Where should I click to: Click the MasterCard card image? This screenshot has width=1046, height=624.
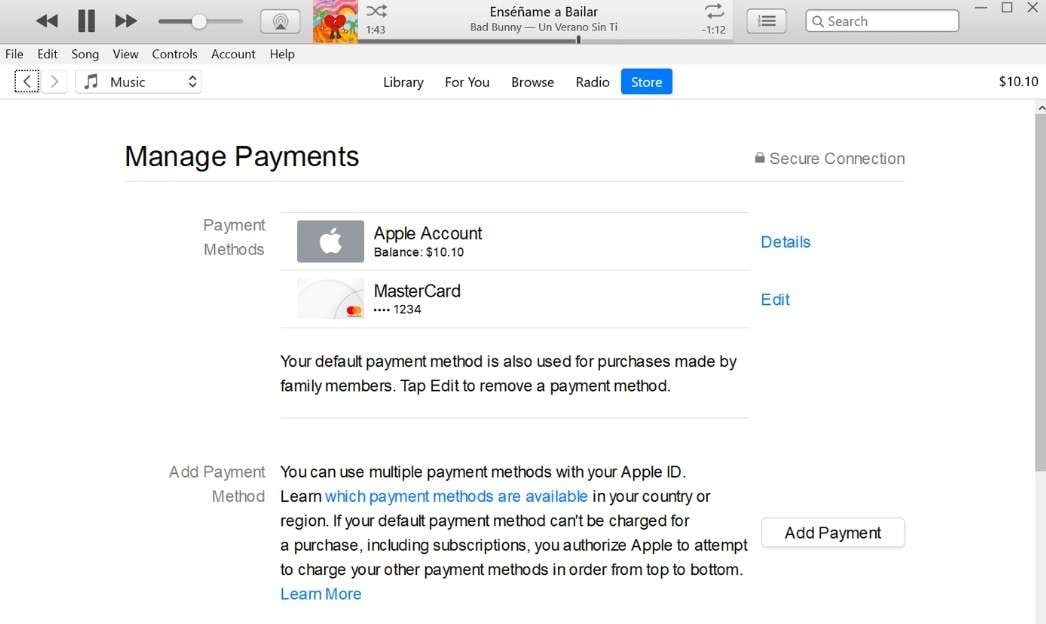(x=330, y=298)
